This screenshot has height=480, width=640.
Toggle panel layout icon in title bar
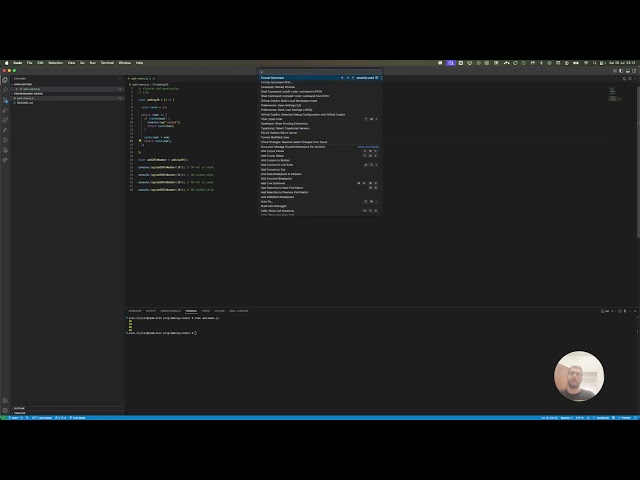[628, 71]
